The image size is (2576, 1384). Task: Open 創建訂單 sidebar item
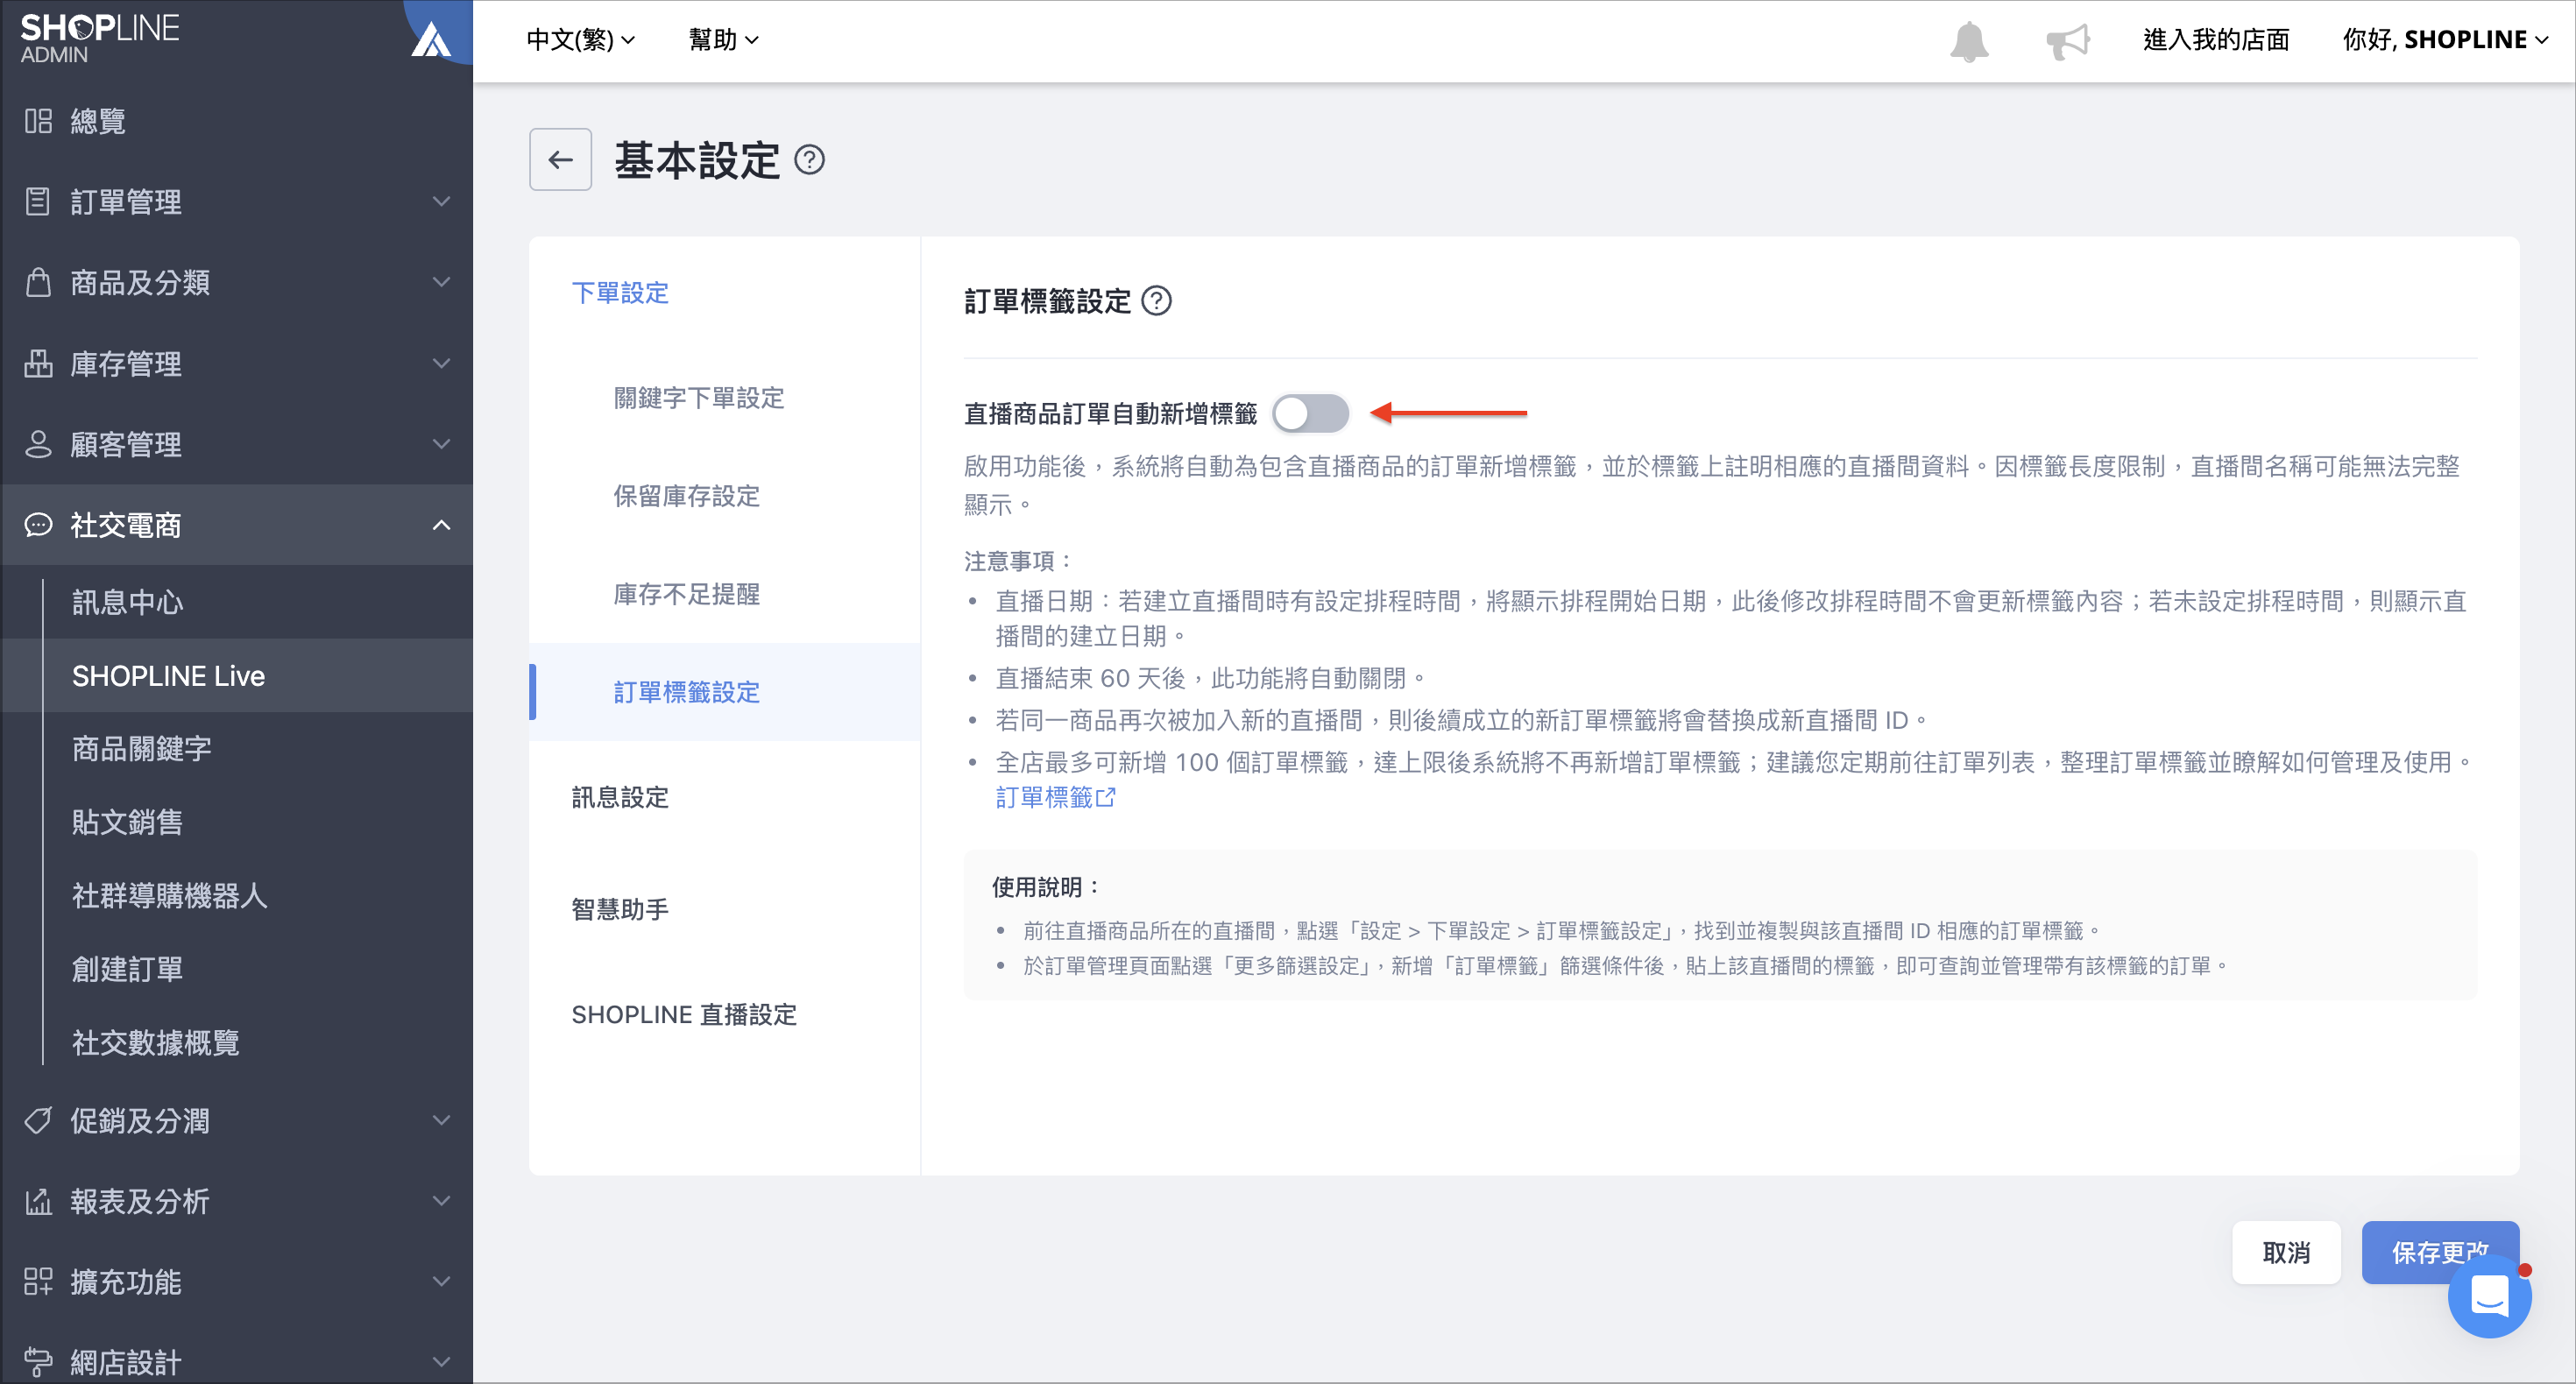[237, 969]
